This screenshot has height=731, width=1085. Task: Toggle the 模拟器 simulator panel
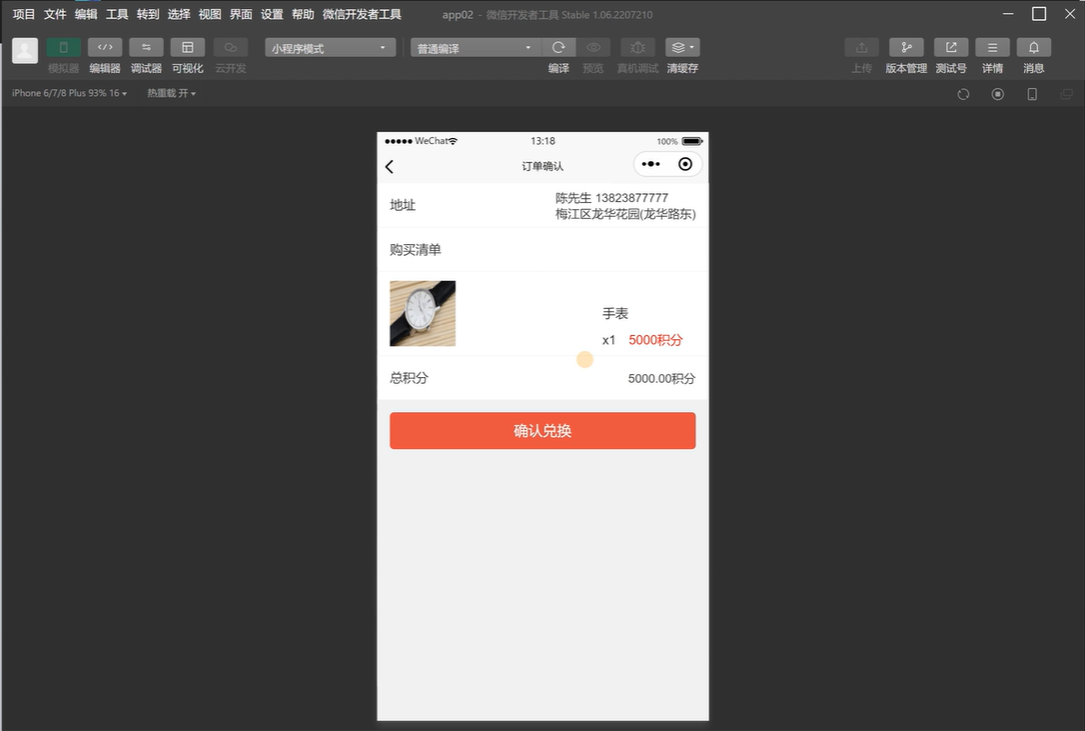64,48
